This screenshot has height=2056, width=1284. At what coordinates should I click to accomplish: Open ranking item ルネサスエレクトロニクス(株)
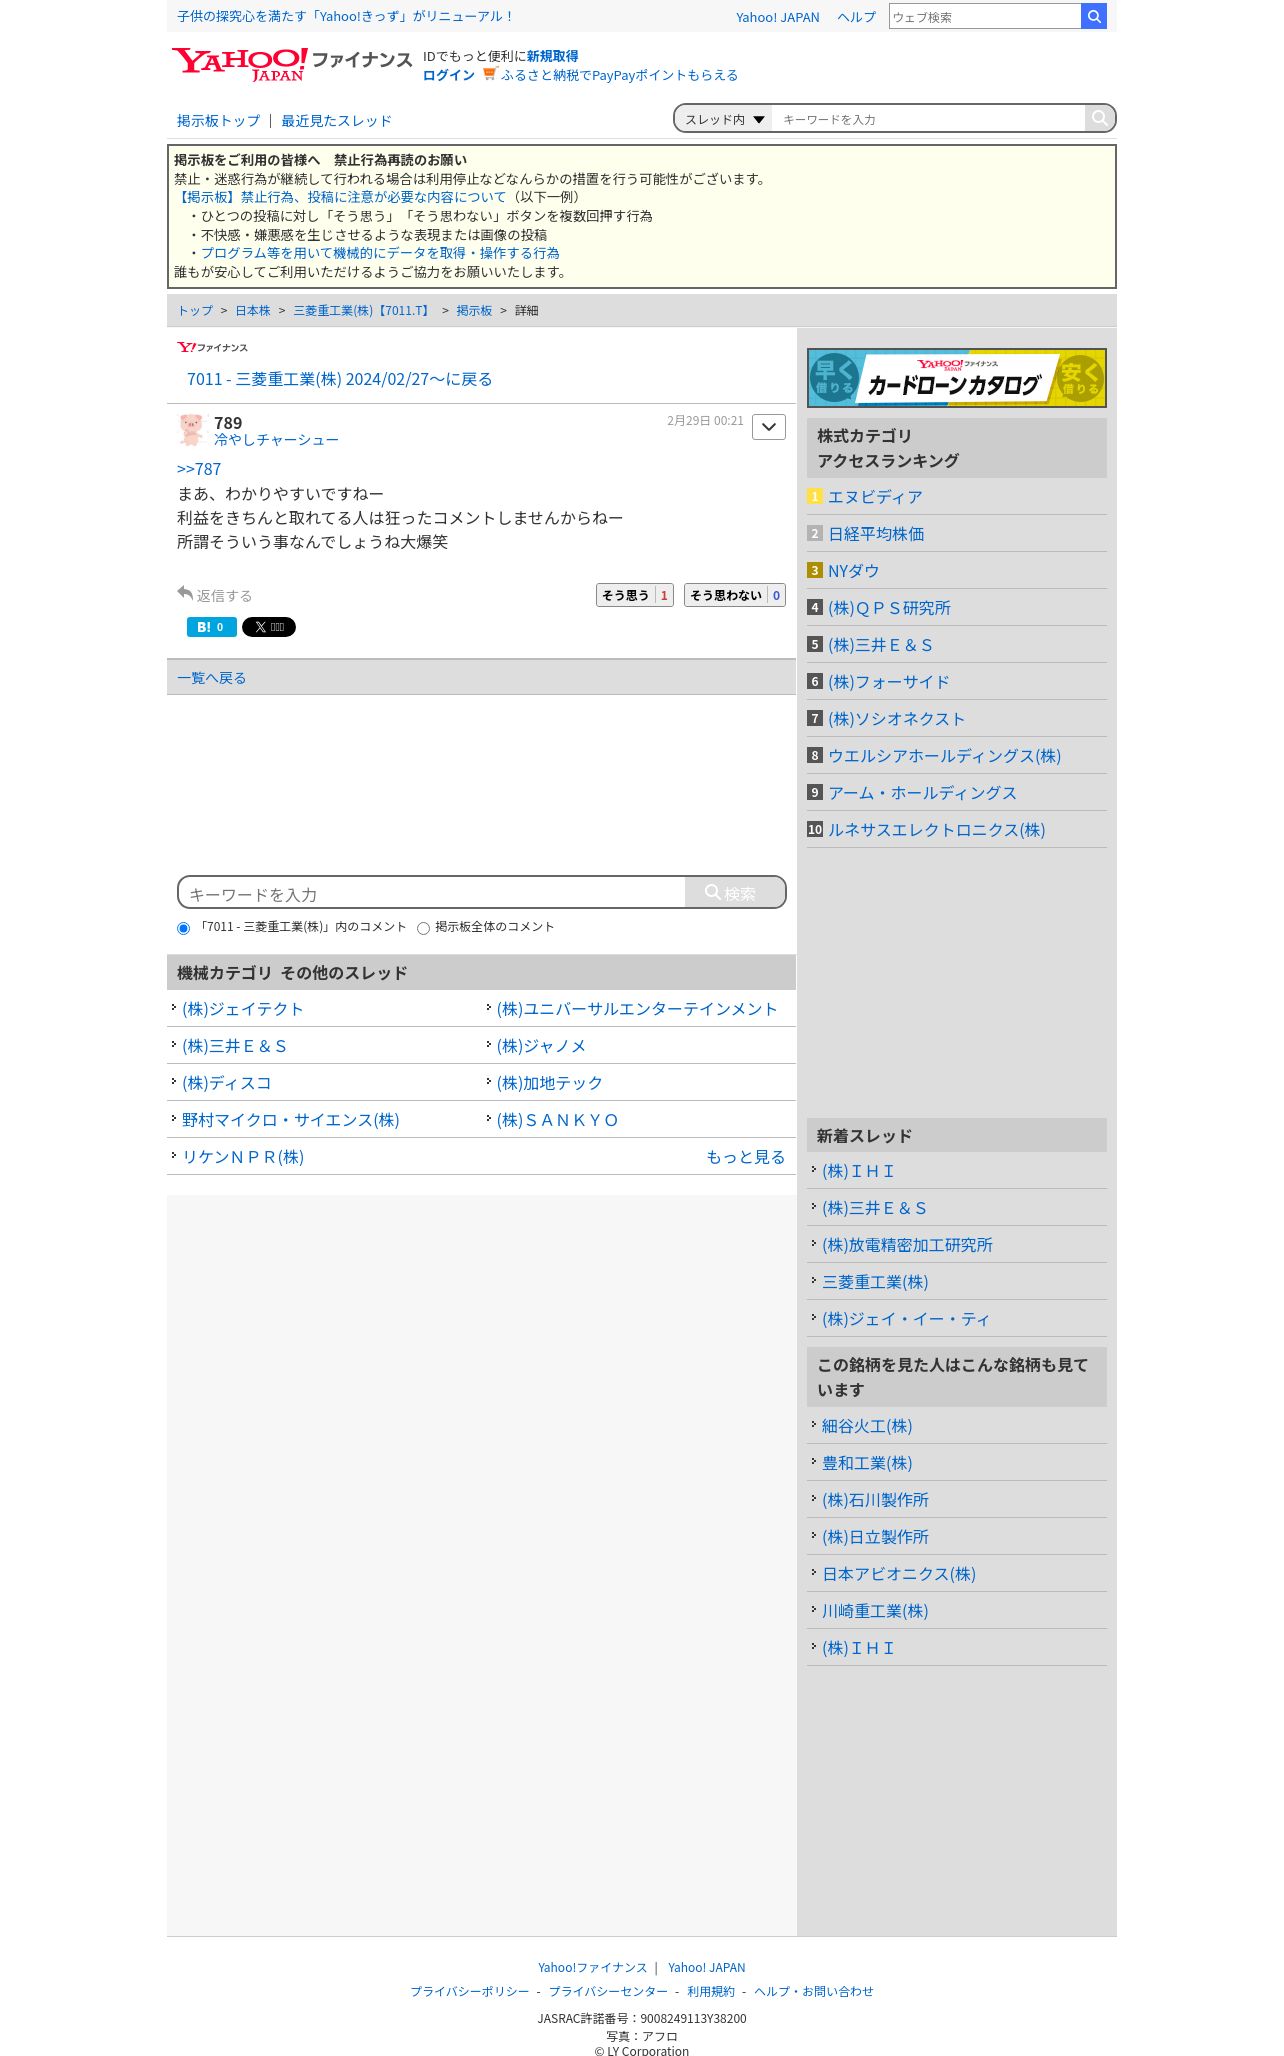(x=936, y=830)
